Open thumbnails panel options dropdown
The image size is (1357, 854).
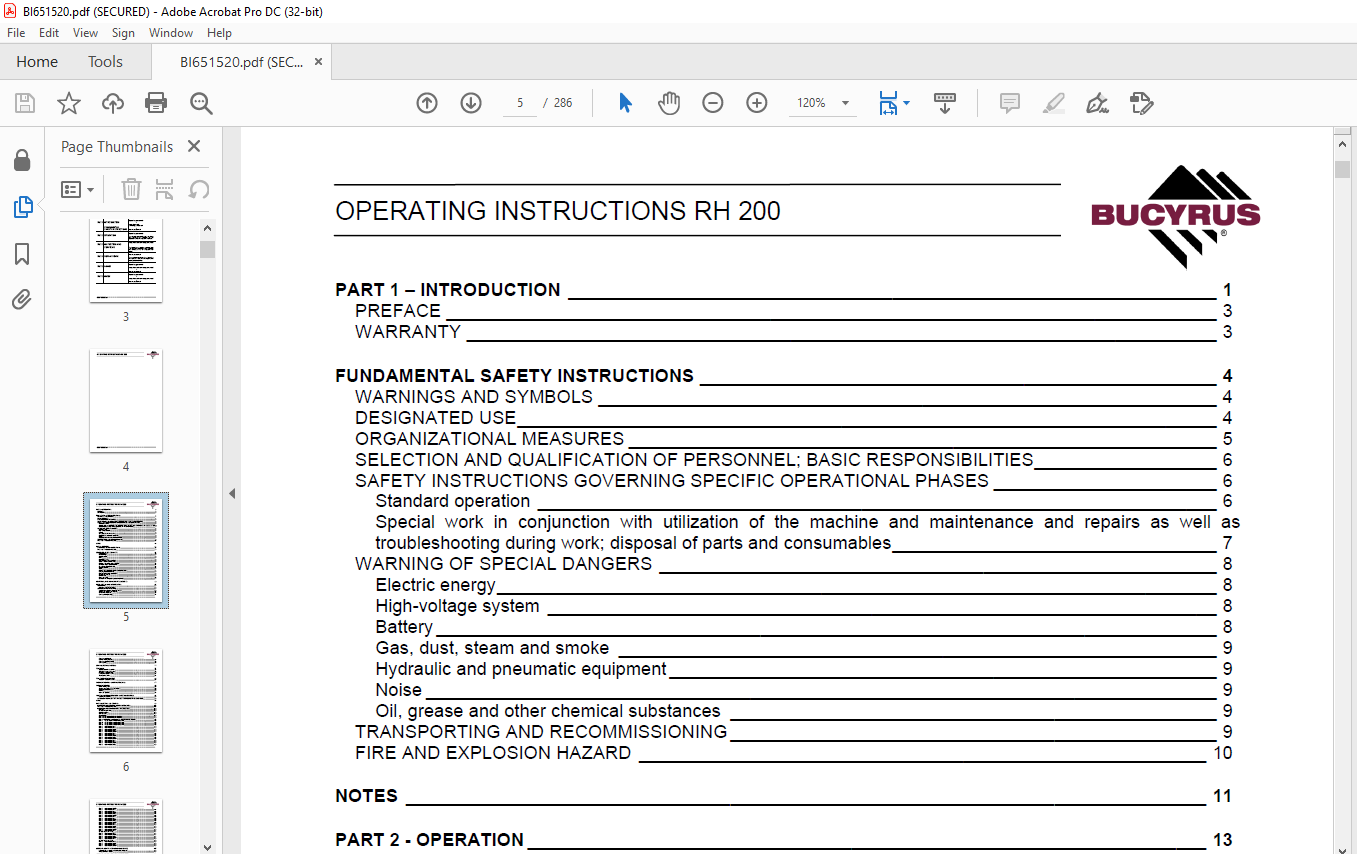pyautogui.click(x=78, y=189)
